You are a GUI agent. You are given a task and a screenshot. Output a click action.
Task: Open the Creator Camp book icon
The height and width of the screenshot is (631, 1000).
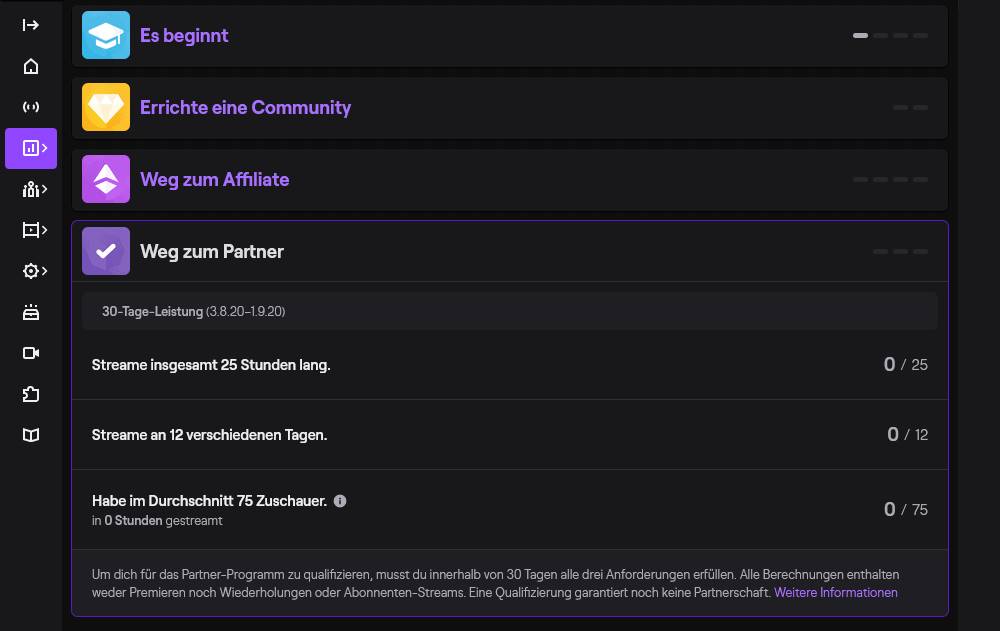pyautogui.click(x=30, y=435)
